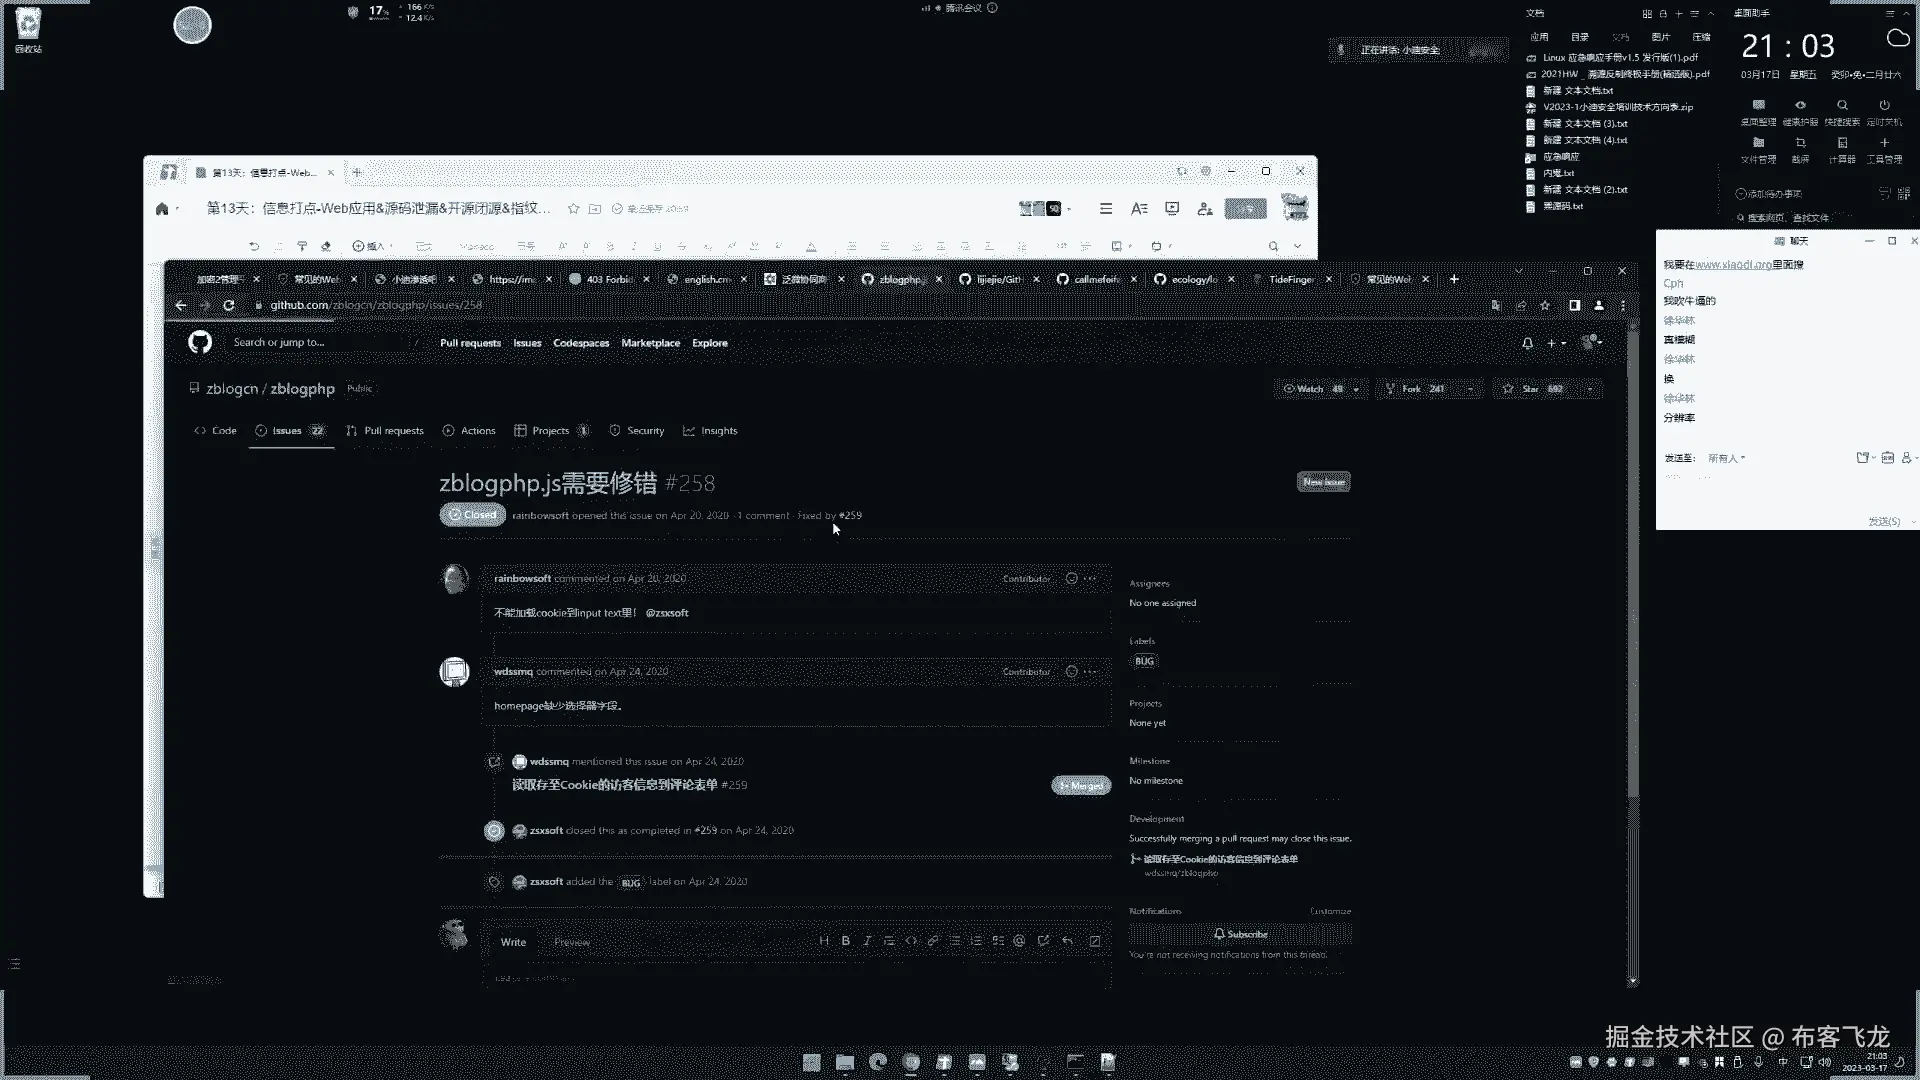Insert a link via editor toolbar icon
The width and height of the screenshot is (1920, 1080).
[933, 941]
